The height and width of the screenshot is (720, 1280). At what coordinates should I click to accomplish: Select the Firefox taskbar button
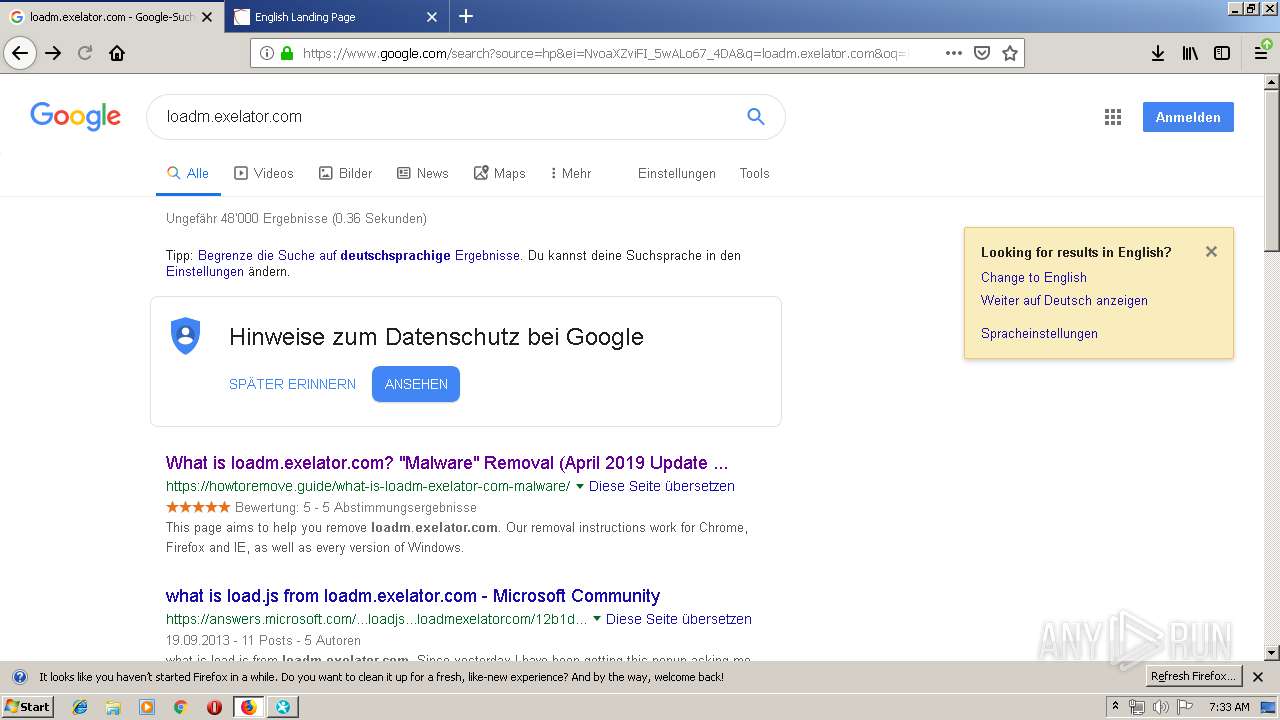(248, 707)
